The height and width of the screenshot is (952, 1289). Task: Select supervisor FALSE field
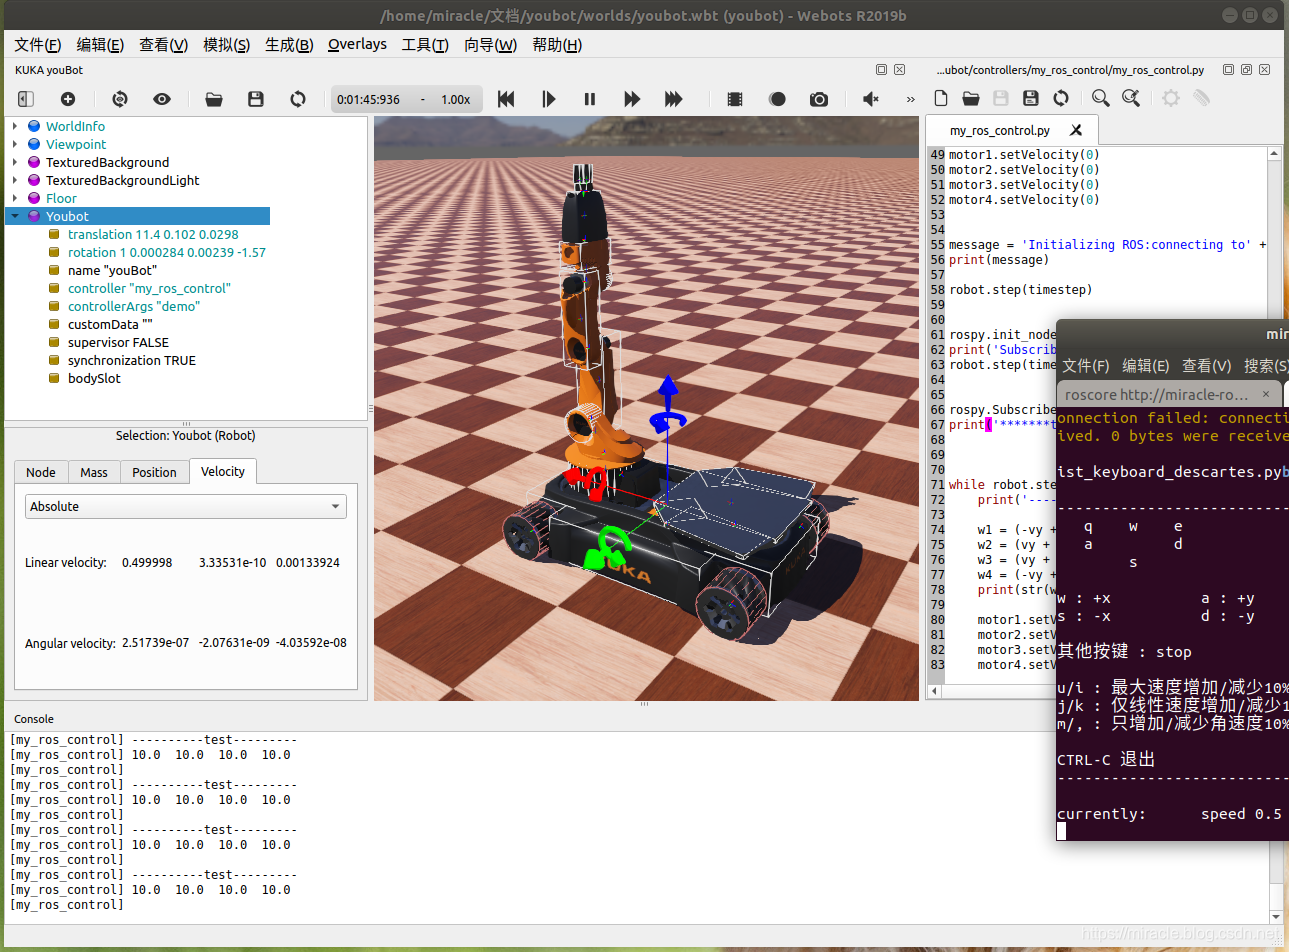click(118, 342)
